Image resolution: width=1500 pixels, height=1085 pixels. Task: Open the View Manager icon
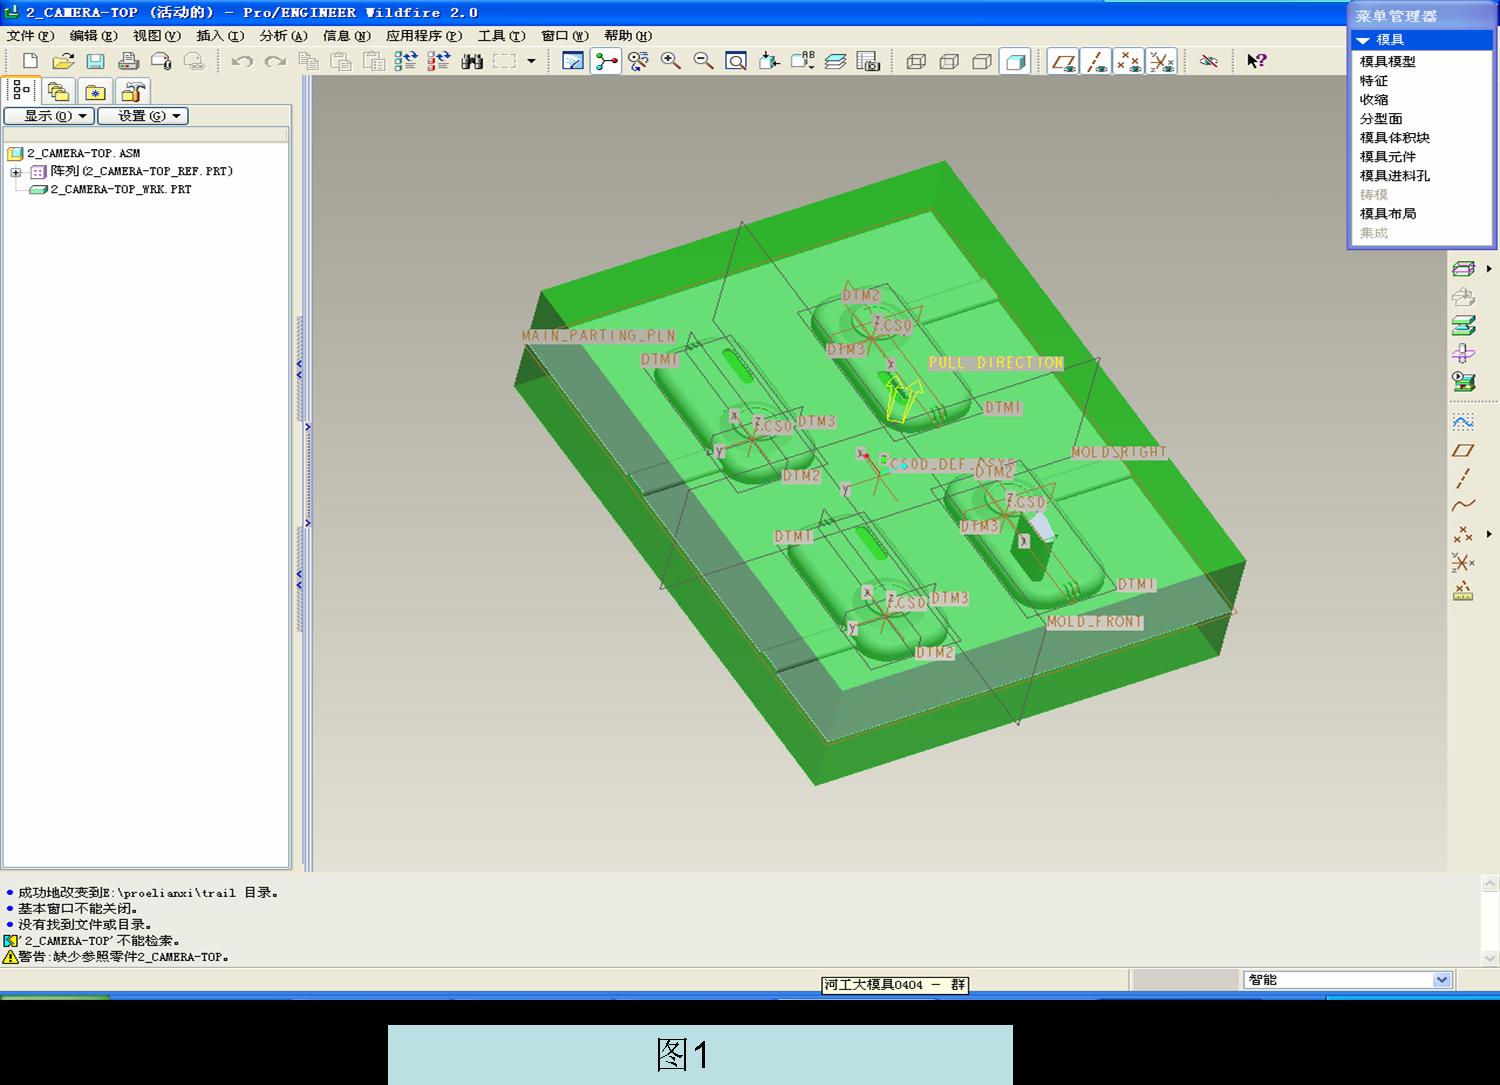[868, 61]
